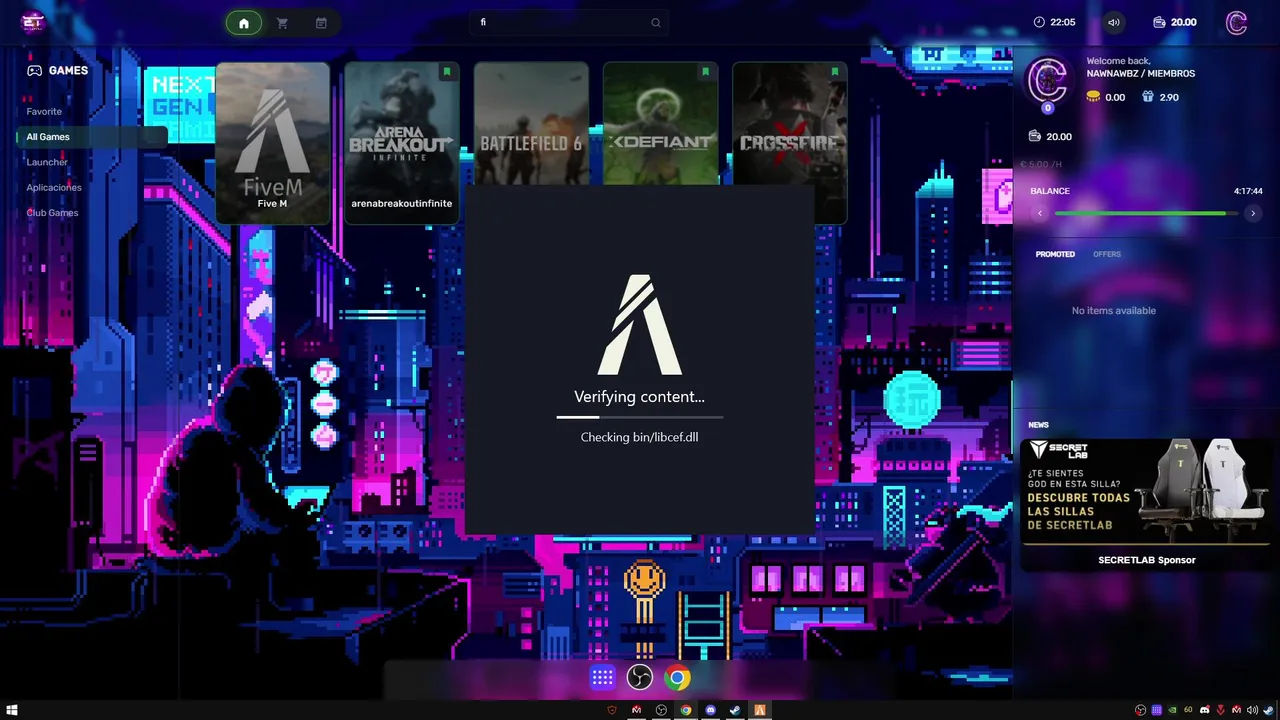Switch to Chrome in the taskbar

click(686, 710)
